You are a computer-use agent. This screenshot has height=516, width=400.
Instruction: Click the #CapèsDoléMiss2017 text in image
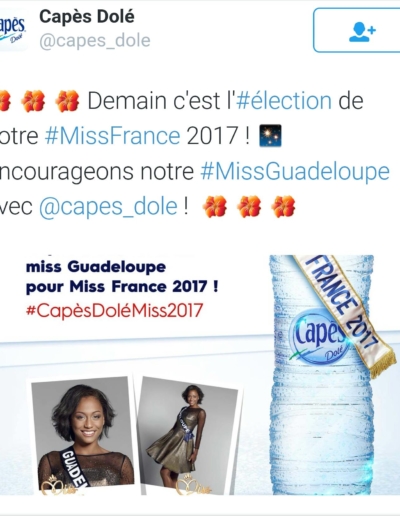click(x=114, y=310)
